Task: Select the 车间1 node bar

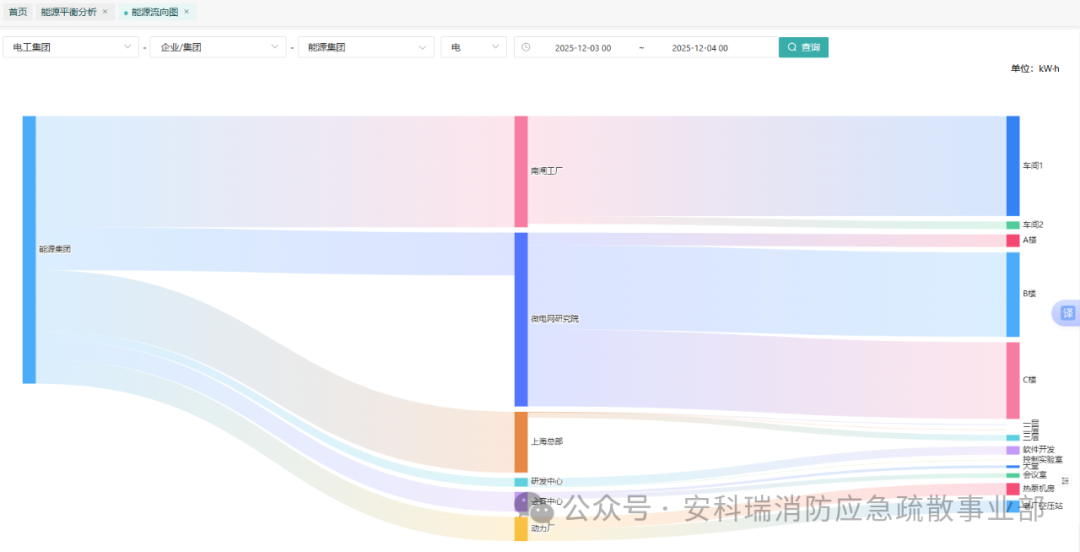Action: coord(1012,166)
